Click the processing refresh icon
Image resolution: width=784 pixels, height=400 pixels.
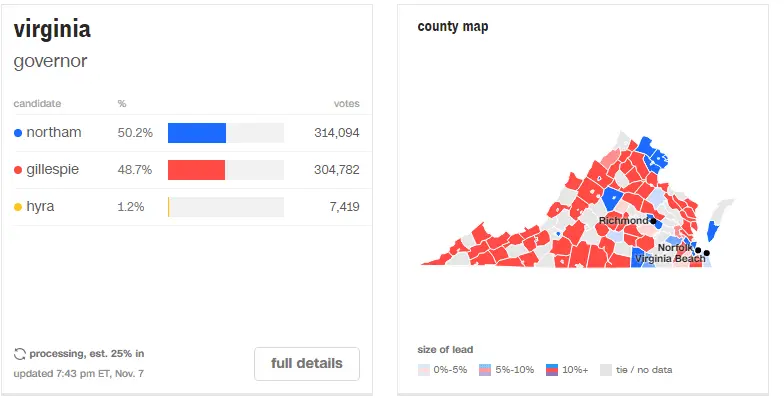click(x=19, y=354)
